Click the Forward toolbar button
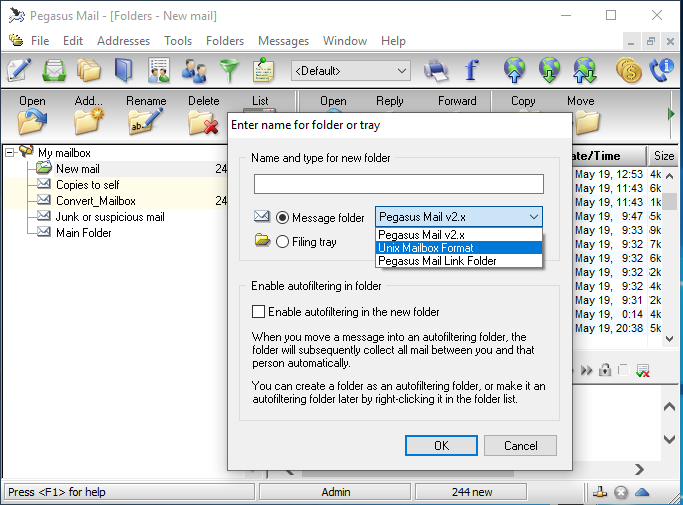 [x=457, y=101]
